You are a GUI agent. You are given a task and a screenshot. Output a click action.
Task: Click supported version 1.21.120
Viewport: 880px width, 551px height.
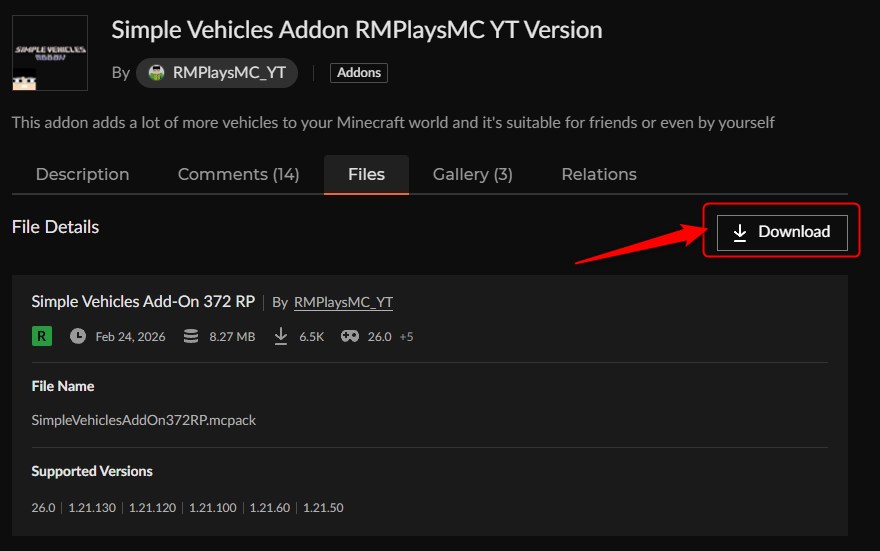pos(153,508)
